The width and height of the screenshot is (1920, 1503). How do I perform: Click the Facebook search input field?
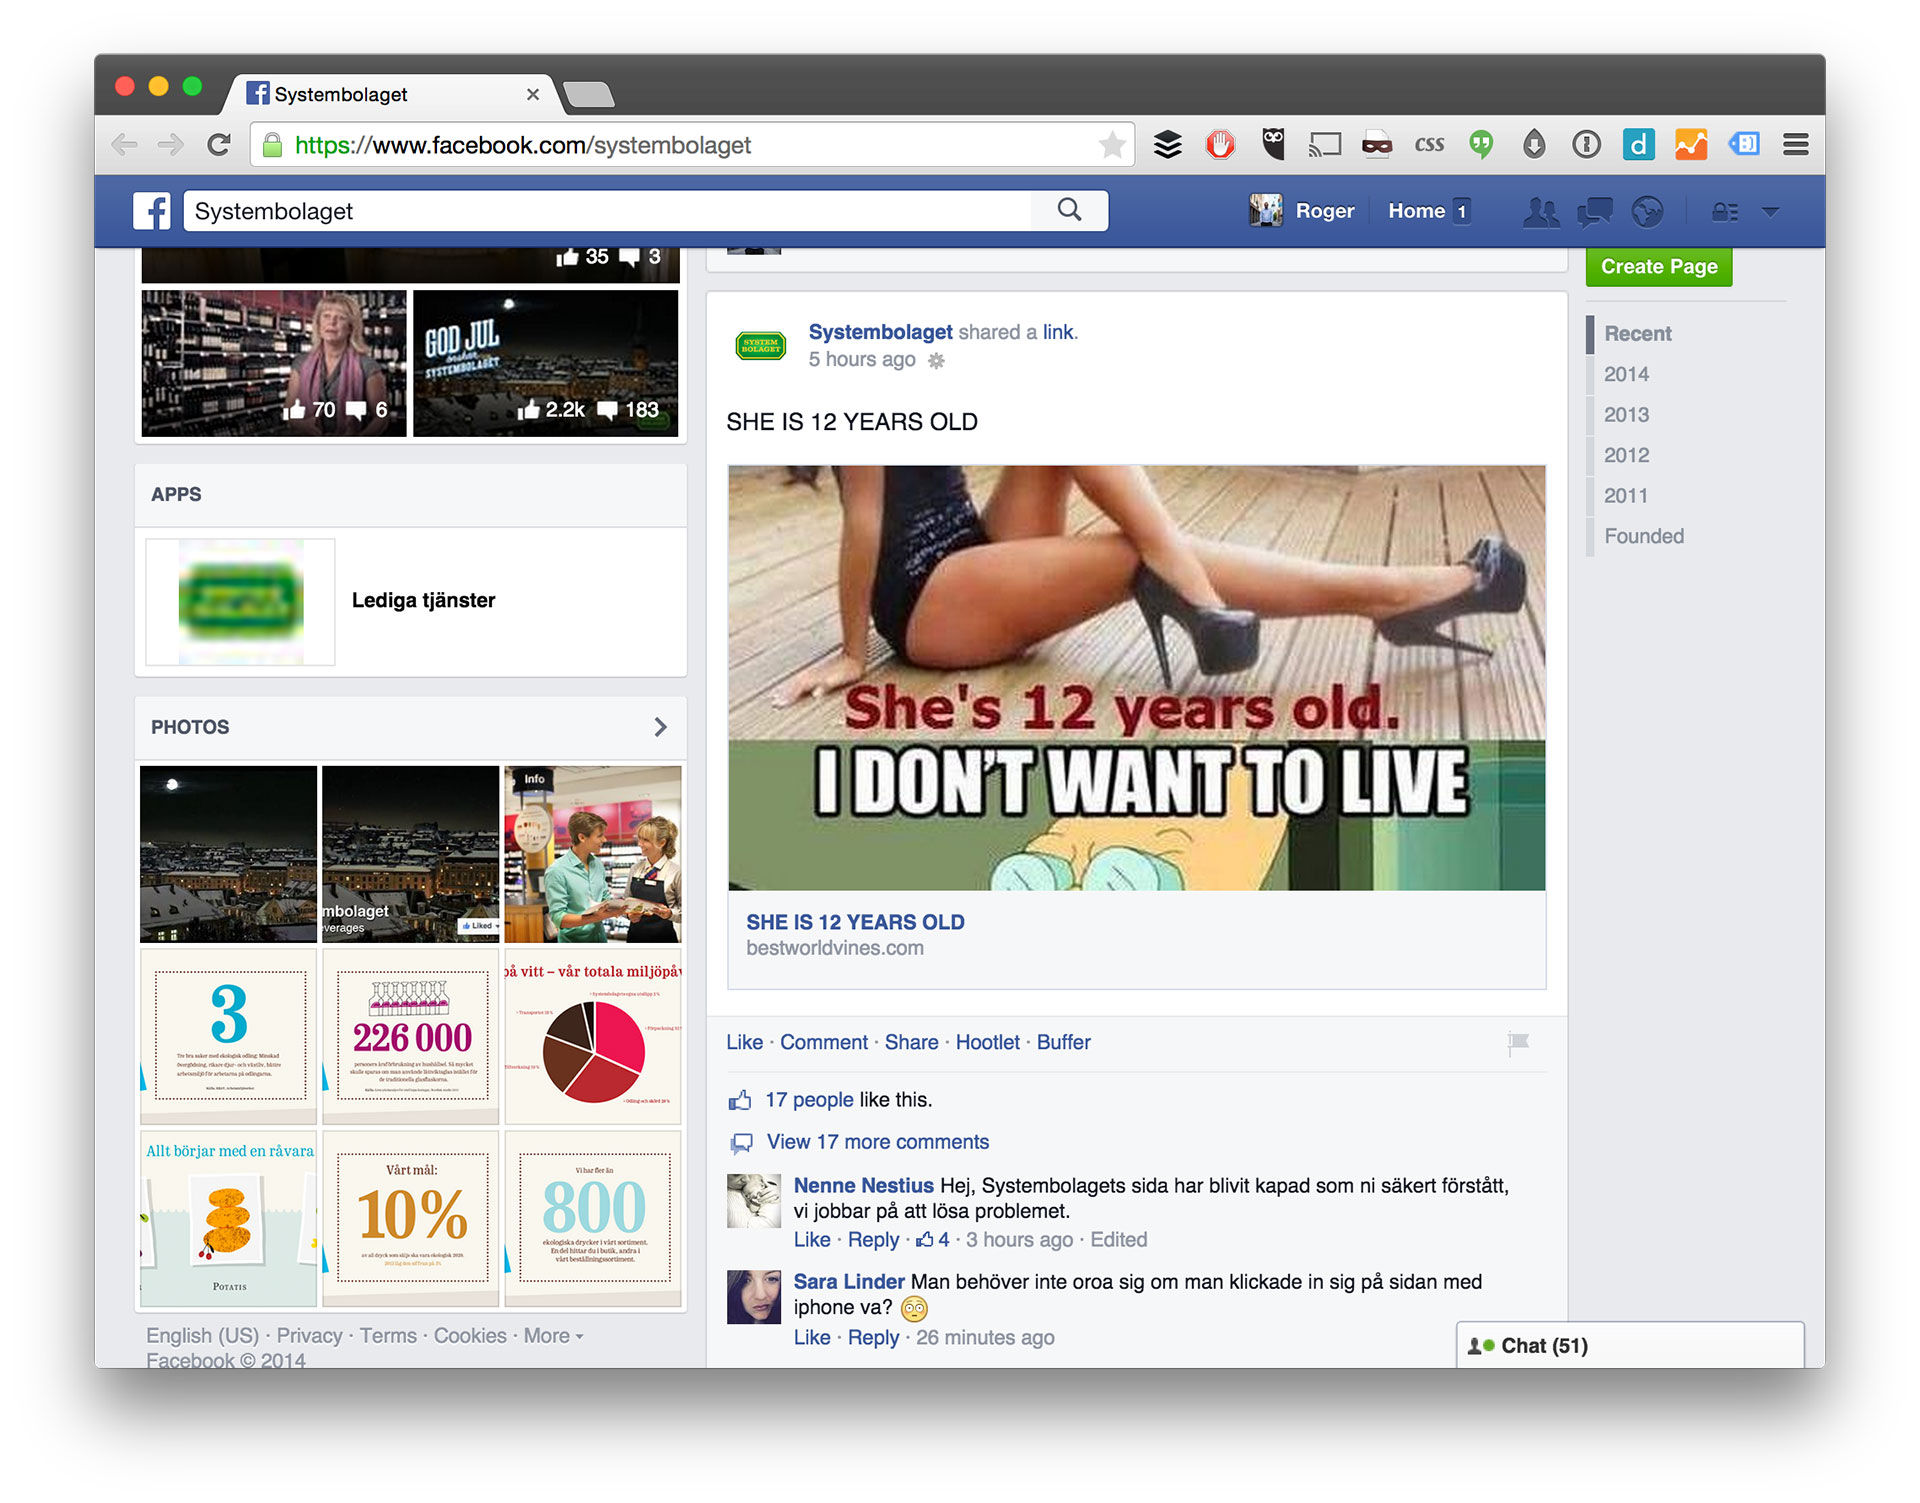point(610,211)
